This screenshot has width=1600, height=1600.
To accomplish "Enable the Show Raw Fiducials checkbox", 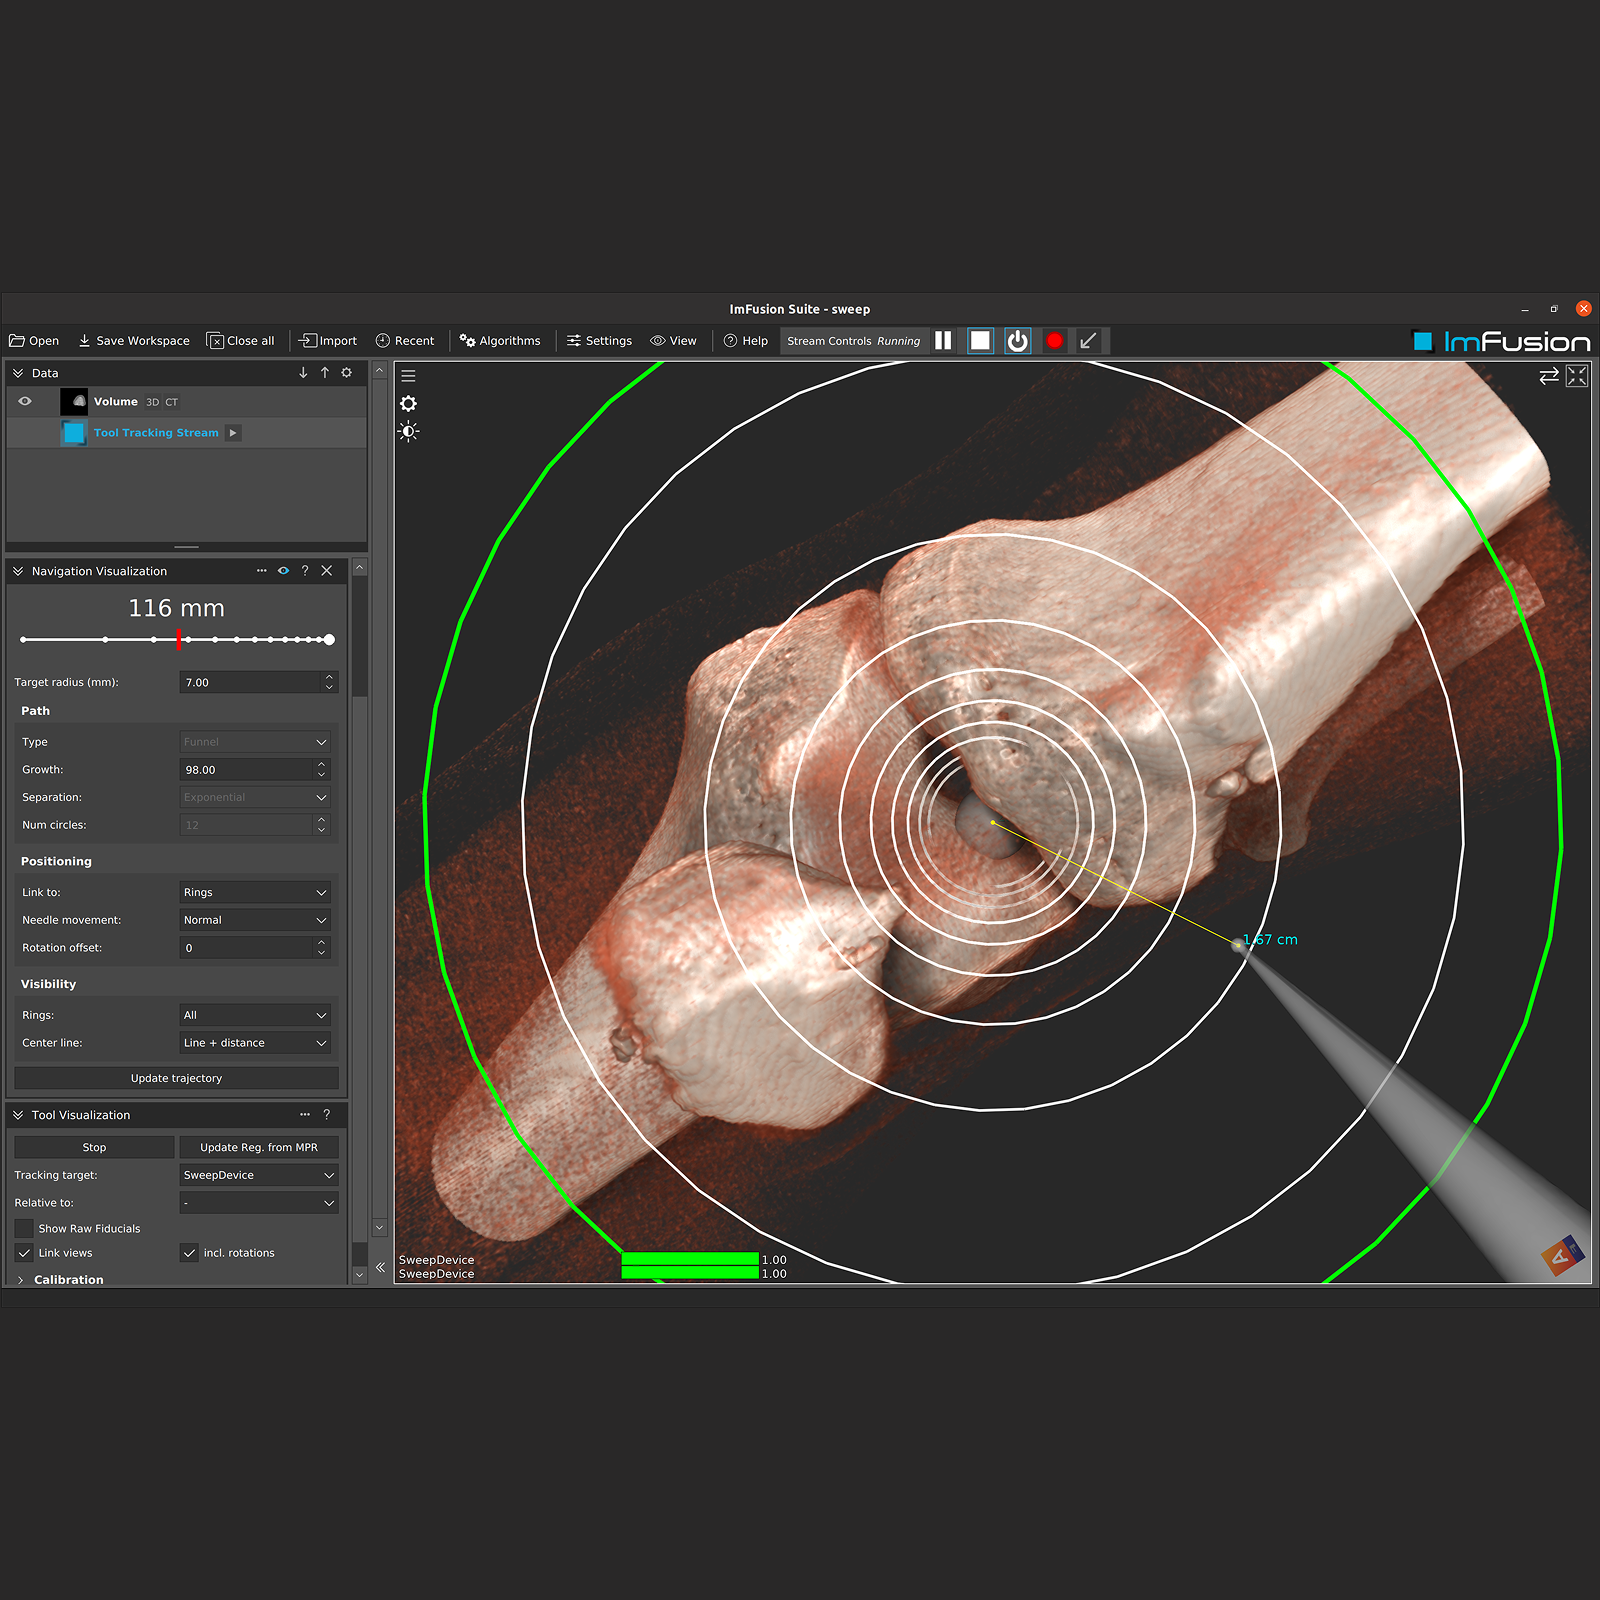I will pyautogui.click(x=24, y=1228).
